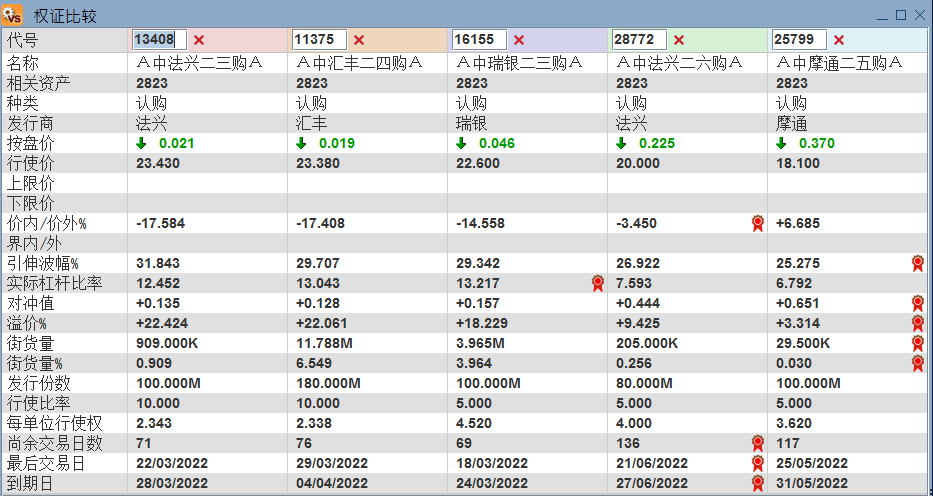Click ribbon badge beside expiry 27/06/2022
The width and height of the screenshot is (933, 496).
[x=757, y=483]
